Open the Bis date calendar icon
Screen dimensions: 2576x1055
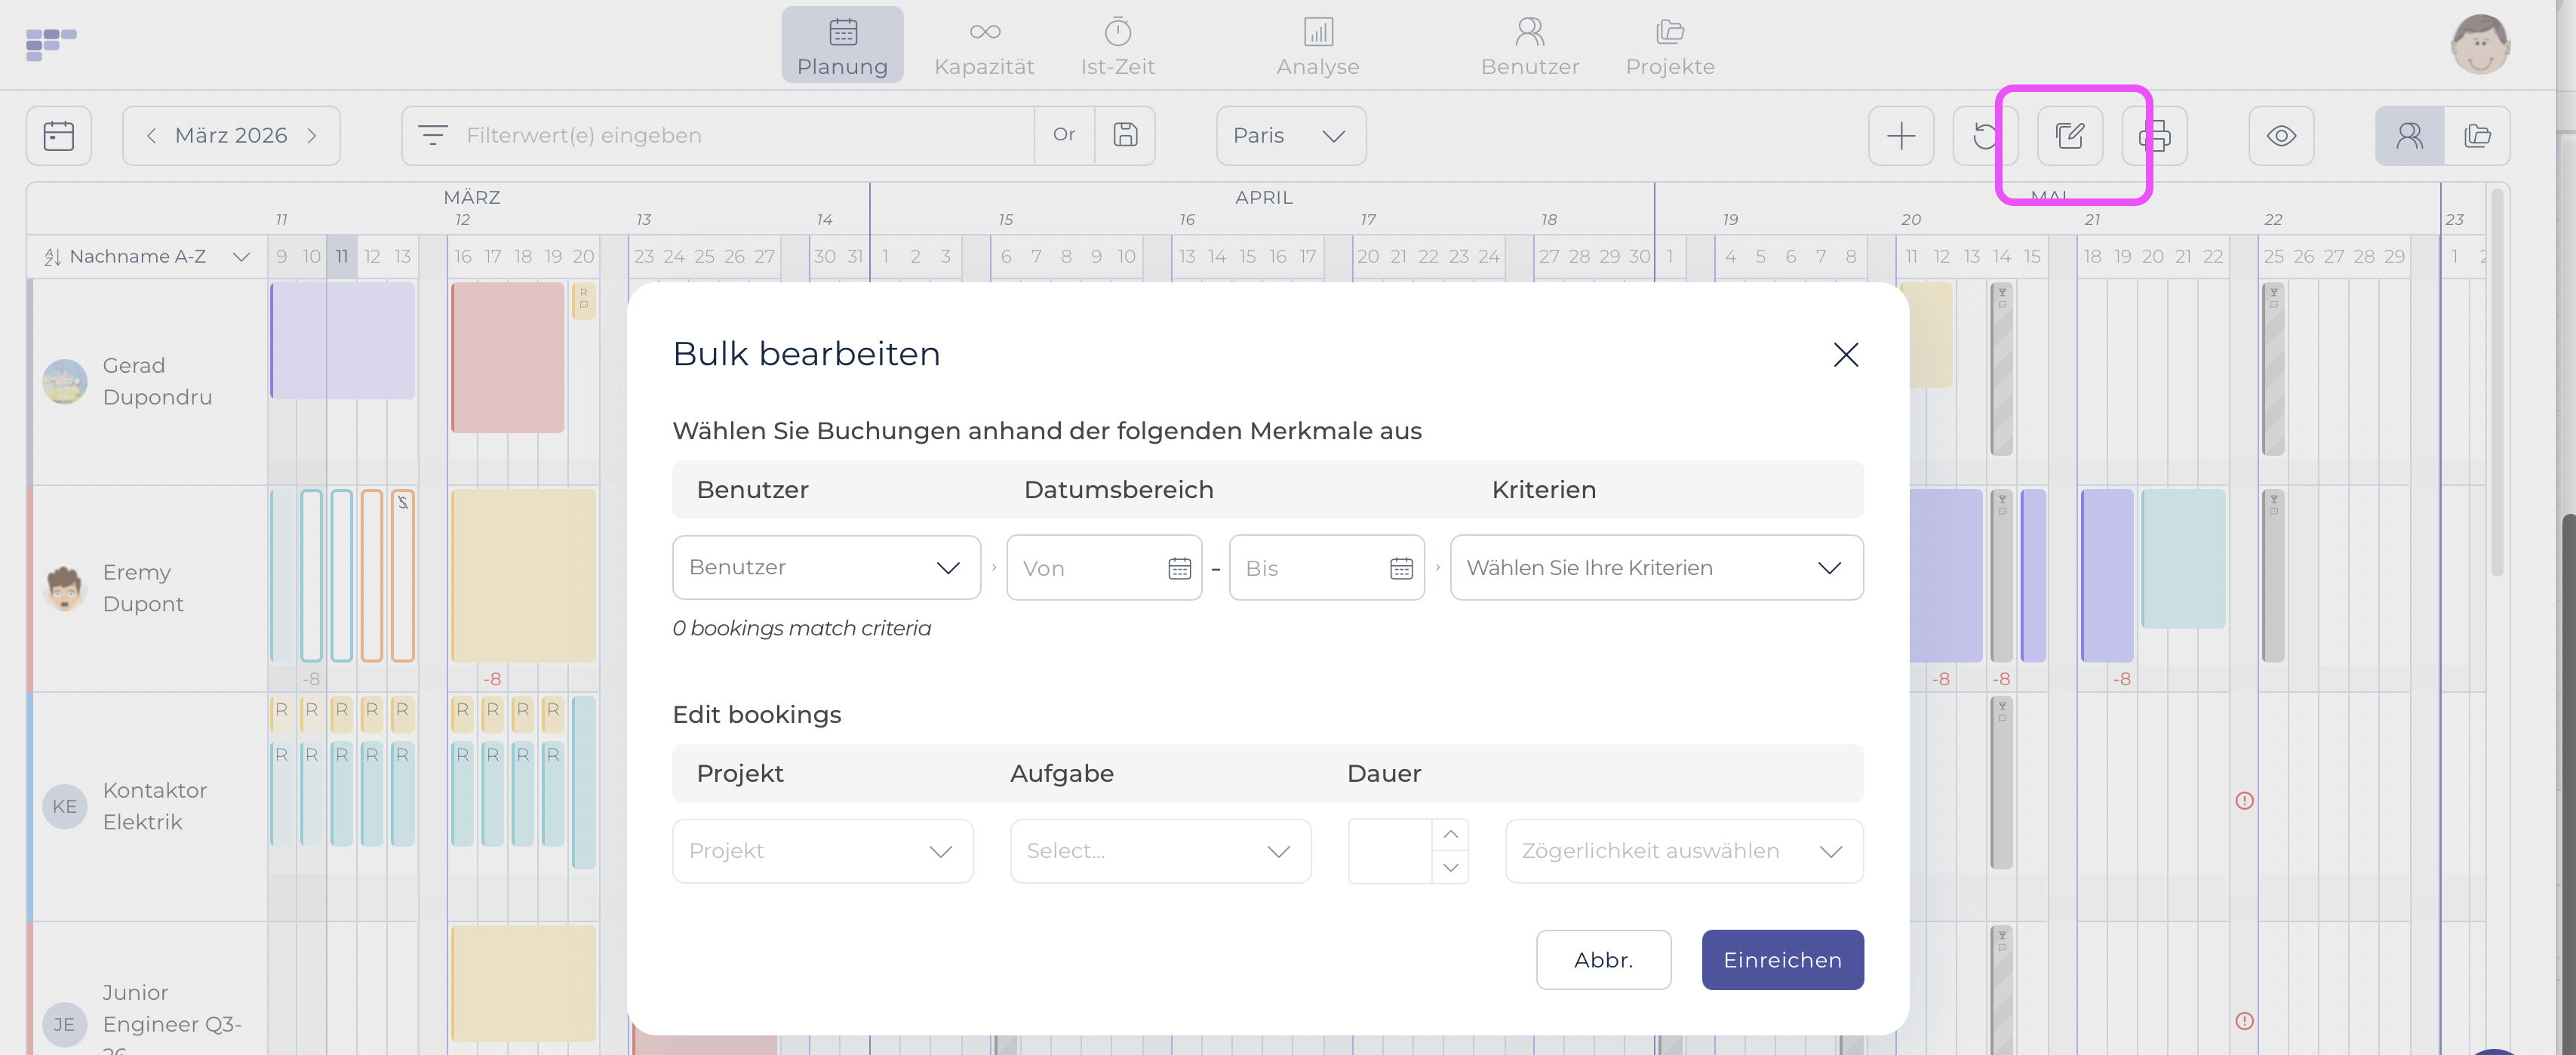tap(1401, 568)
